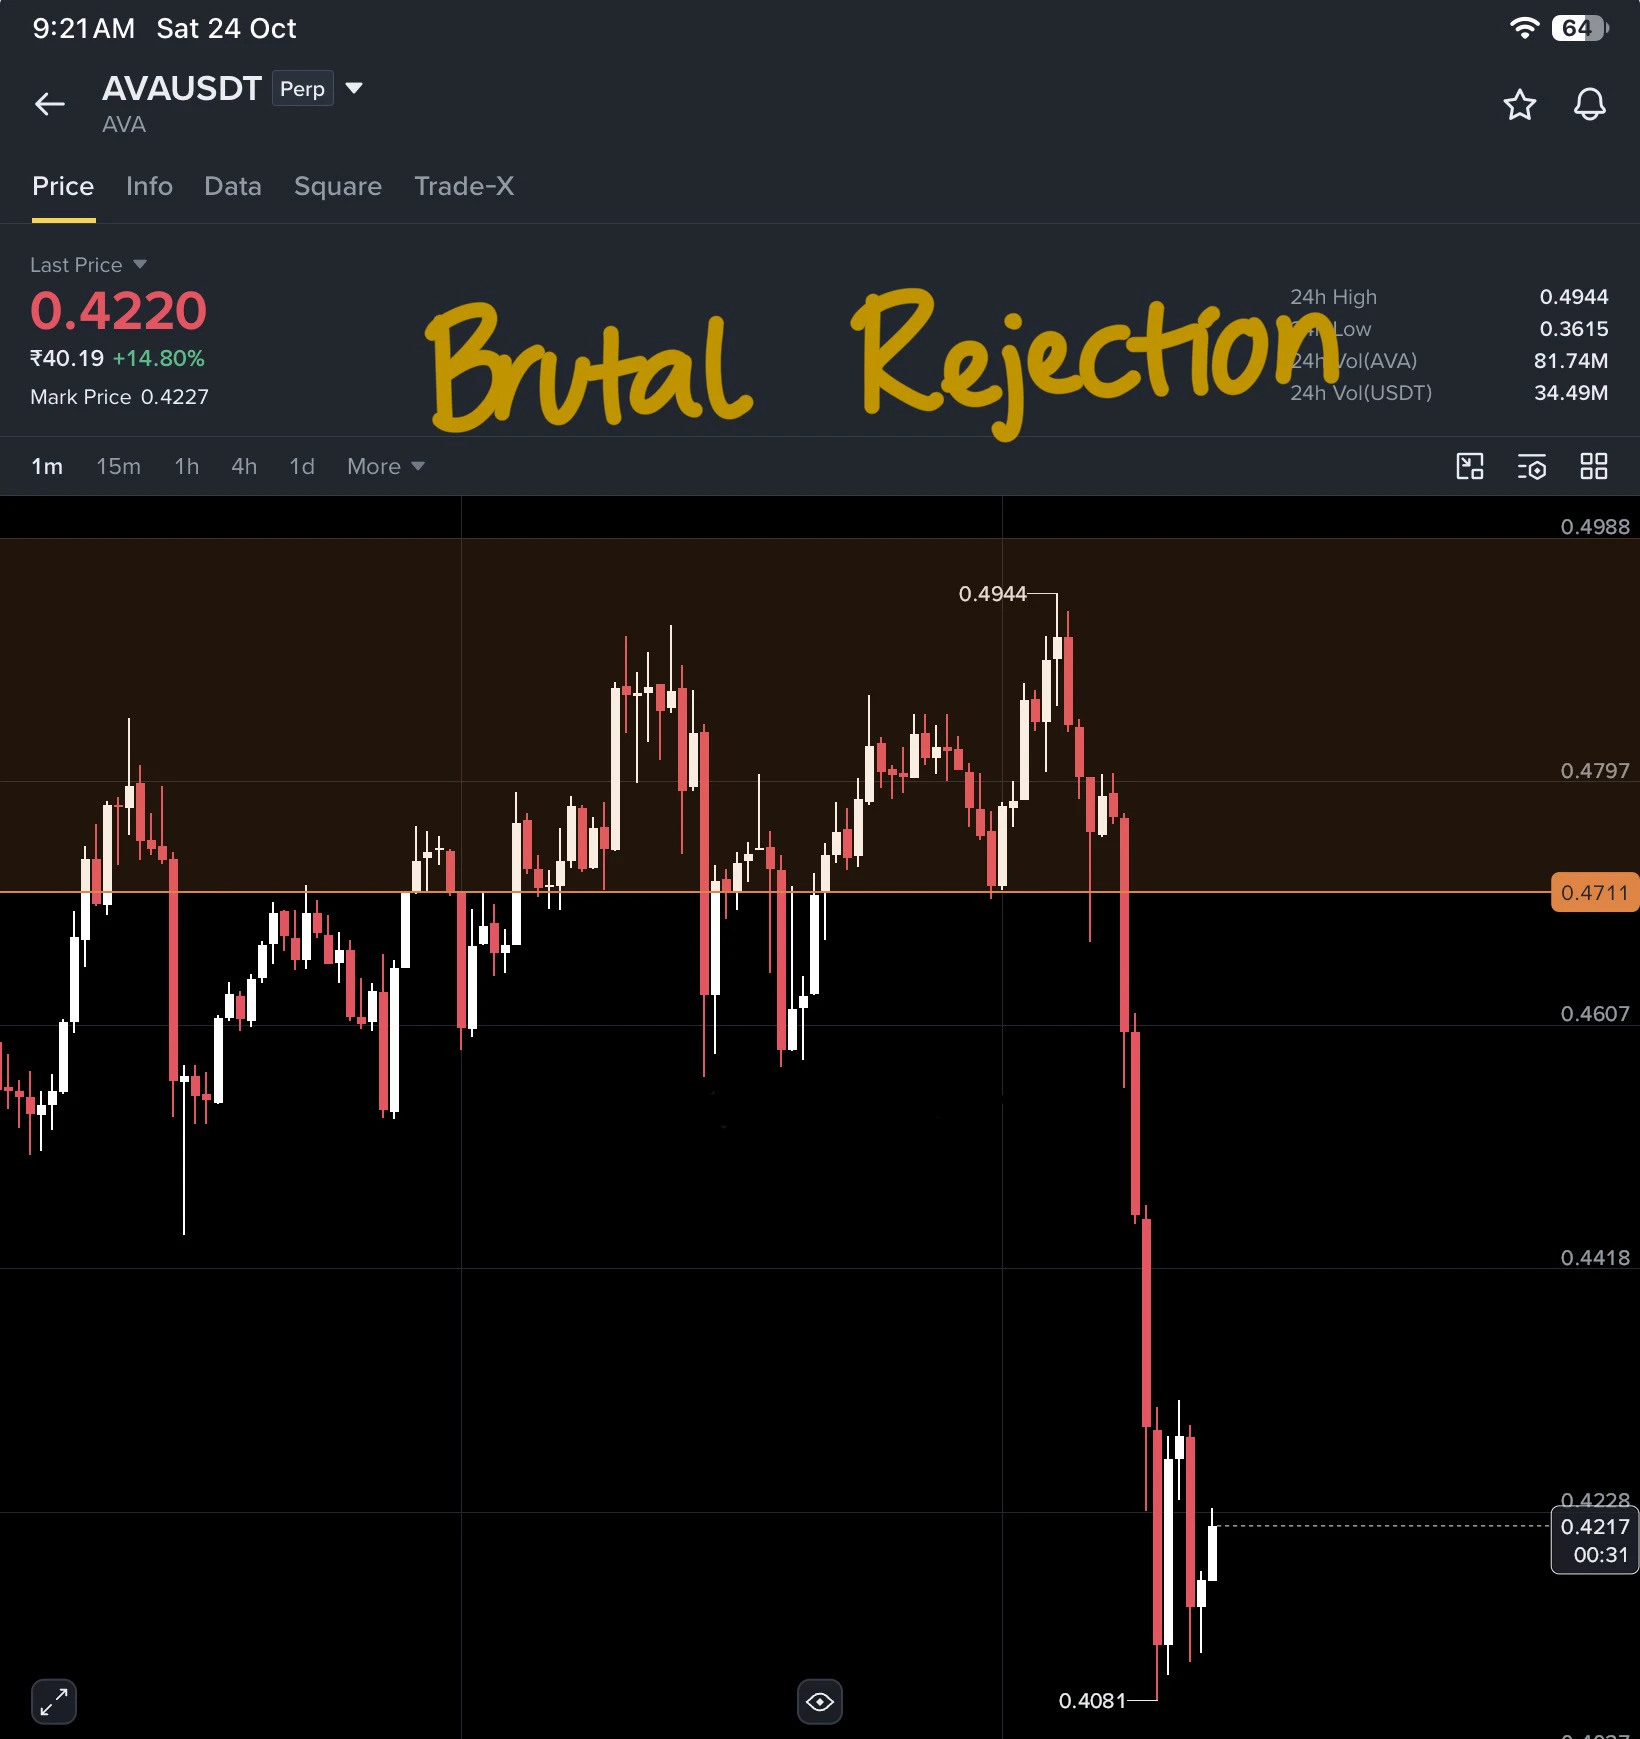Image resolution: width=1640 pixels, height=1739 pixels.
Task: Open the multi-chart grid layout icon
Action: (1593, 466)
